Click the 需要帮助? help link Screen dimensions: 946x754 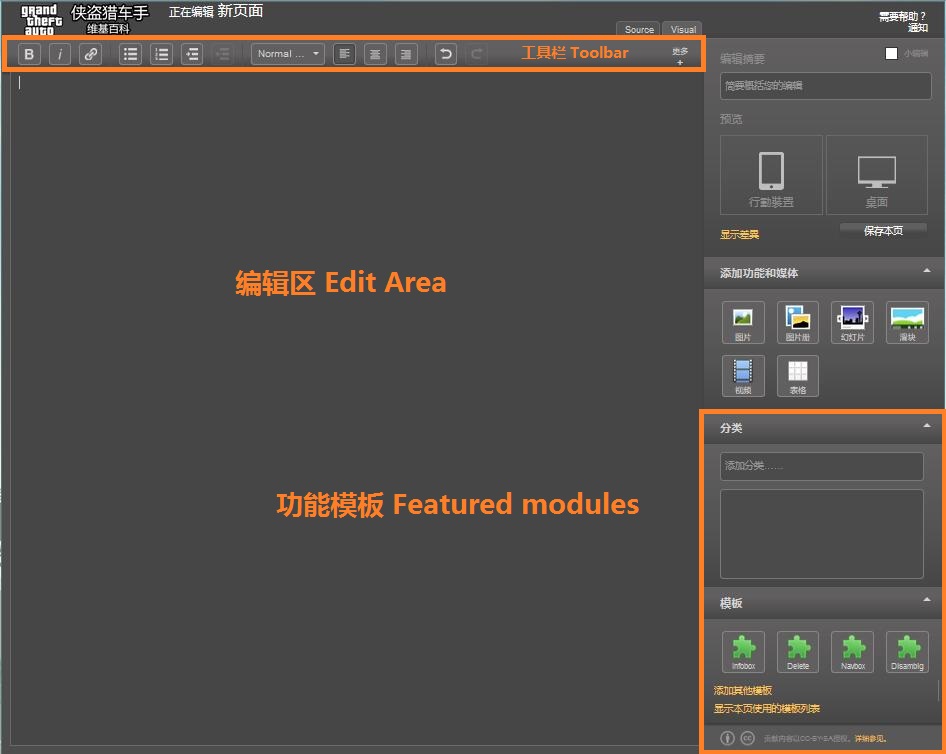click(902, 16)
